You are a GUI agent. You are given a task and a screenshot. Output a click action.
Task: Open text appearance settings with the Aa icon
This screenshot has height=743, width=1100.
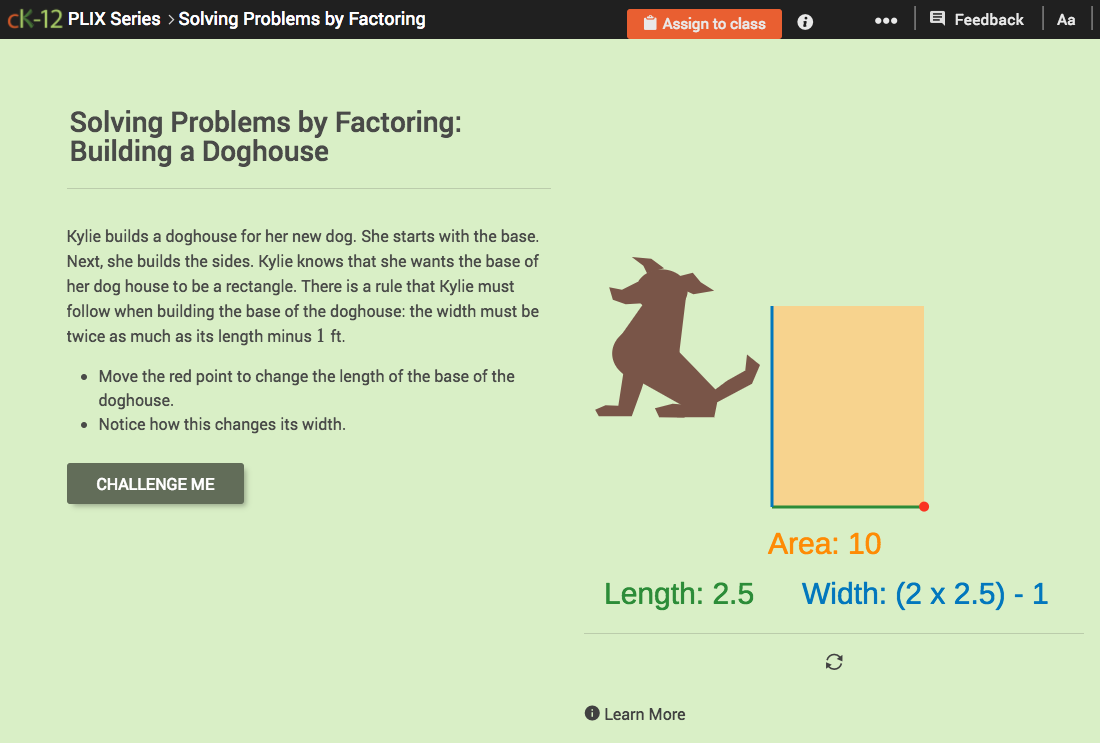(1066, 19)
